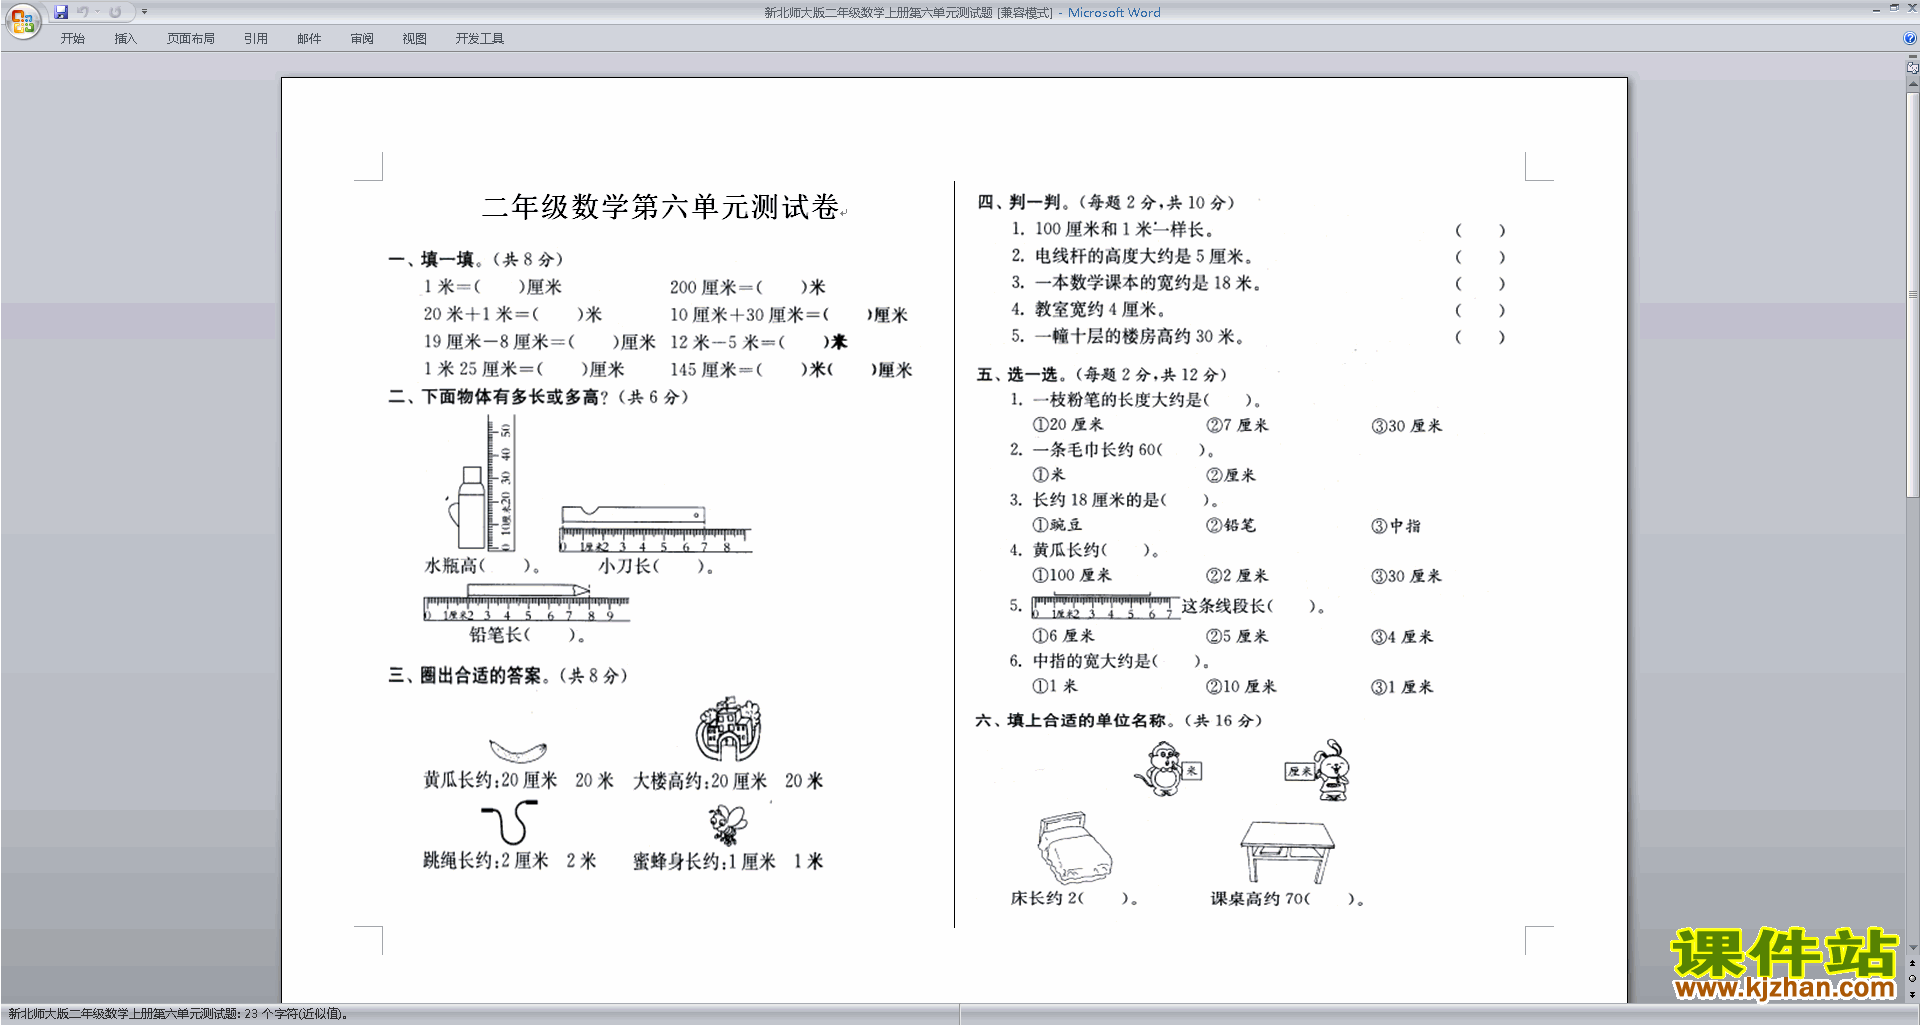Click the status bar character count text
The height and width of the screenshot is (1025, 1920).
click(179, 1014)
